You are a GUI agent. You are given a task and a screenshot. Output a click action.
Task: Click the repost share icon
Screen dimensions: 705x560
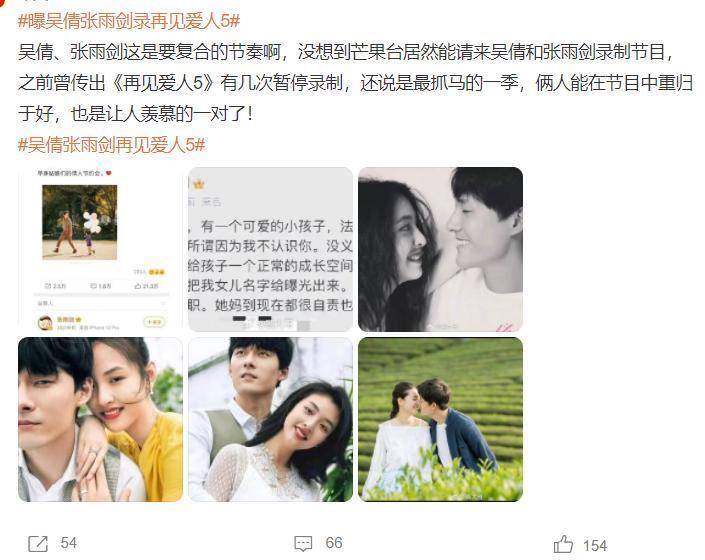(x=38, y=544)
